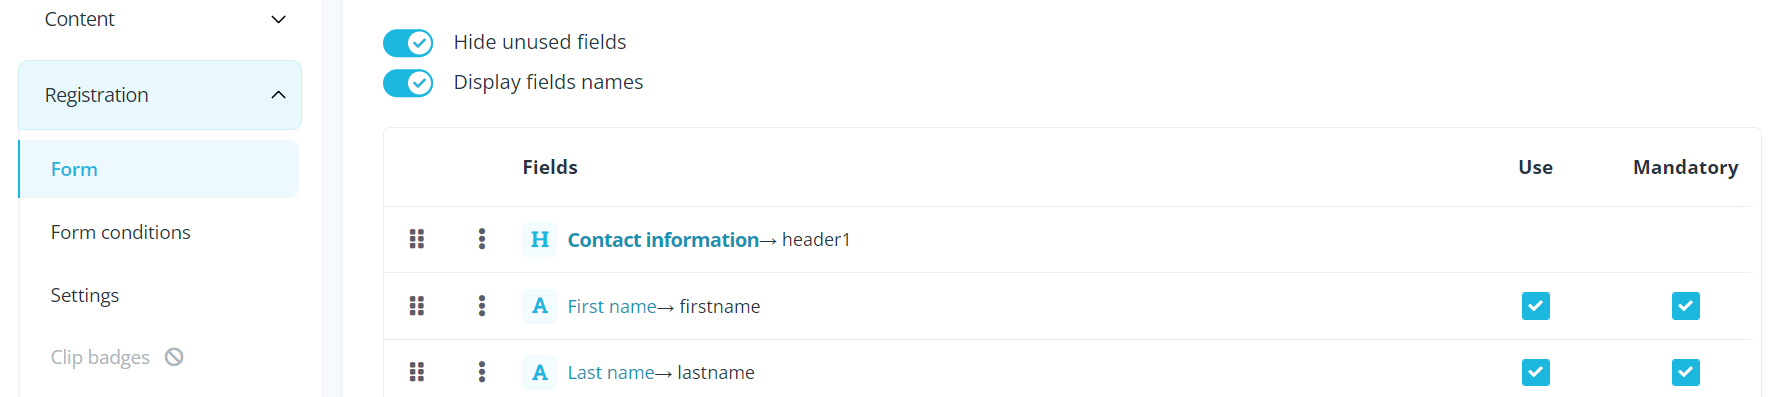Image resolution: width=1785 pixels, height=397 pixels.
Task: Uncheck the Use checkbox for First name
Action: (1536, 306)
